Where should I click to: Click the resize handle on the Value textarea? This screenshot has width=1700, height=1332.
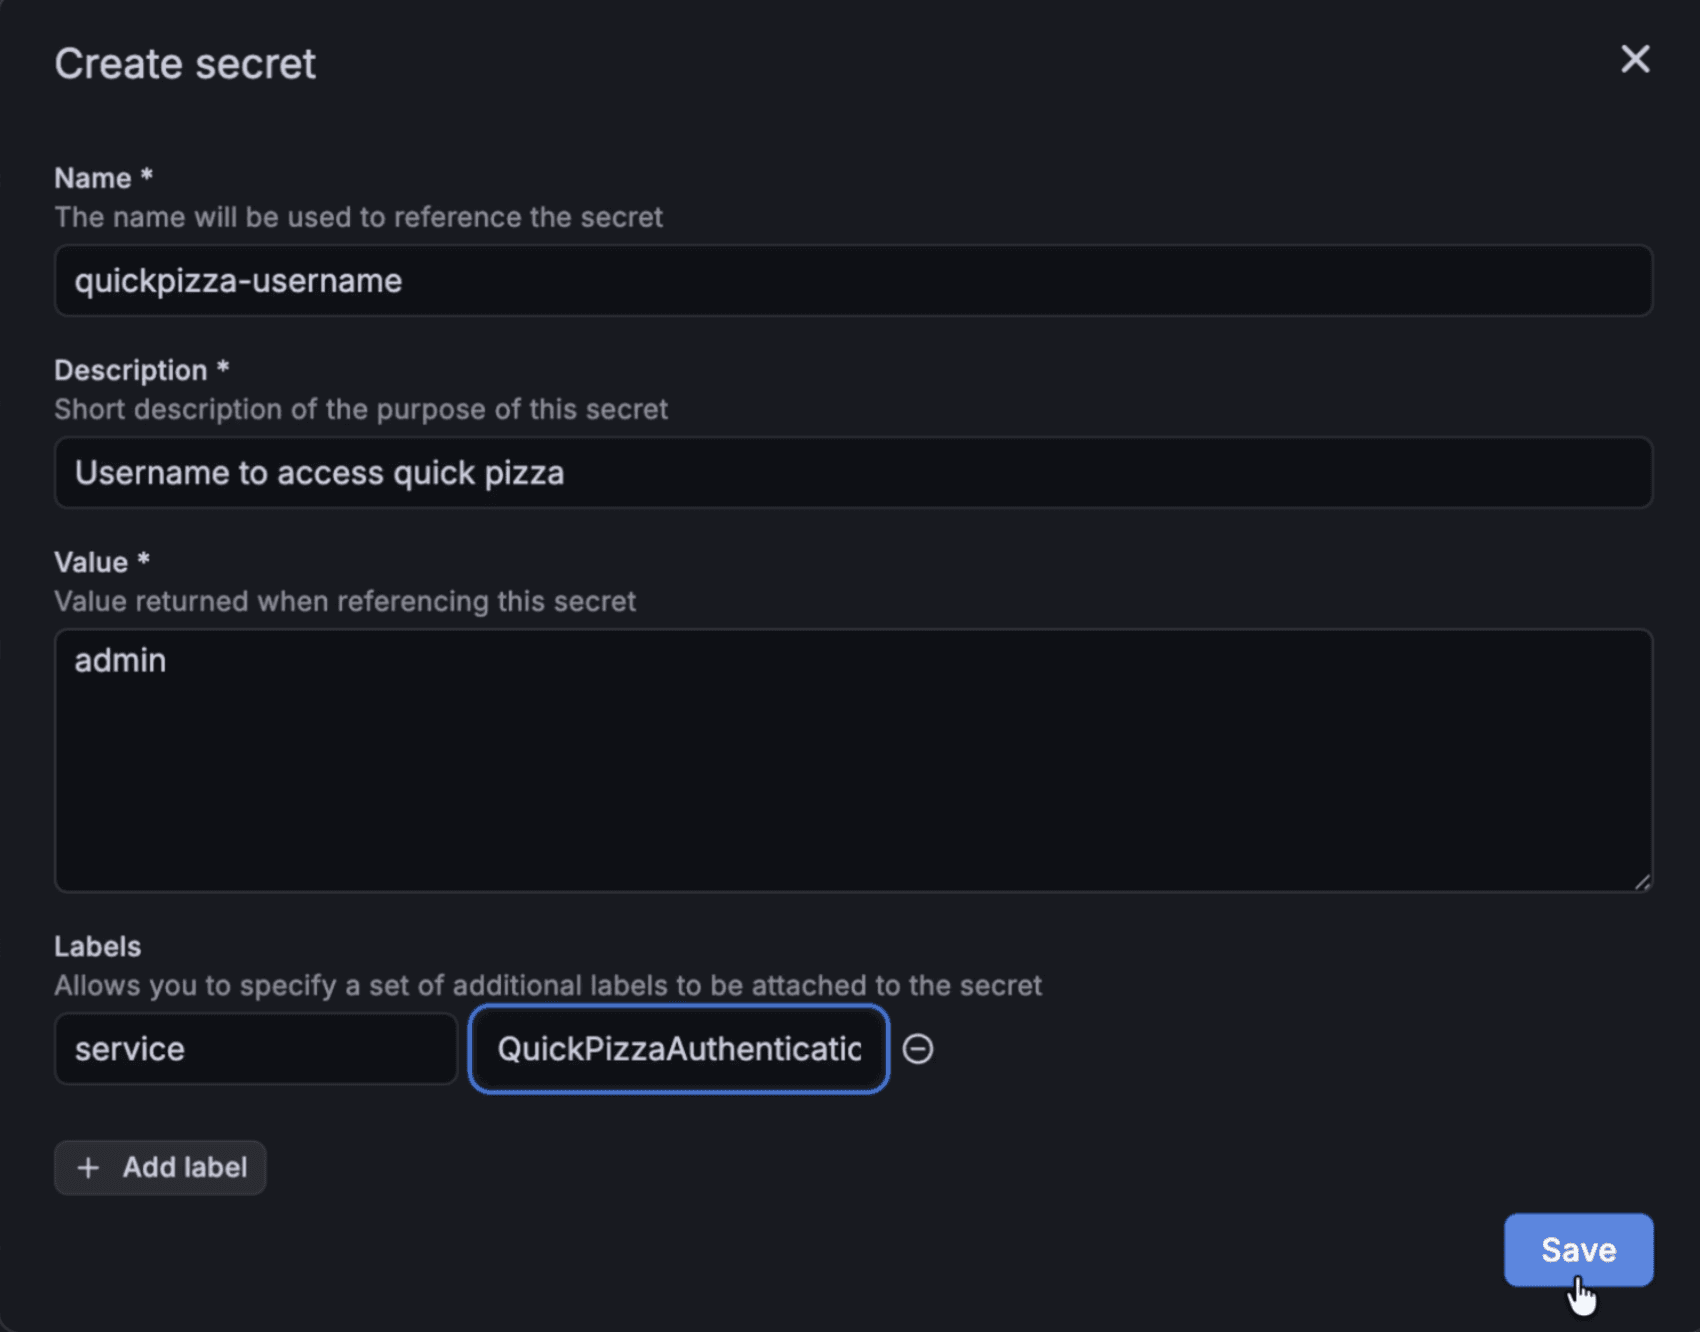coord(1645,883)
